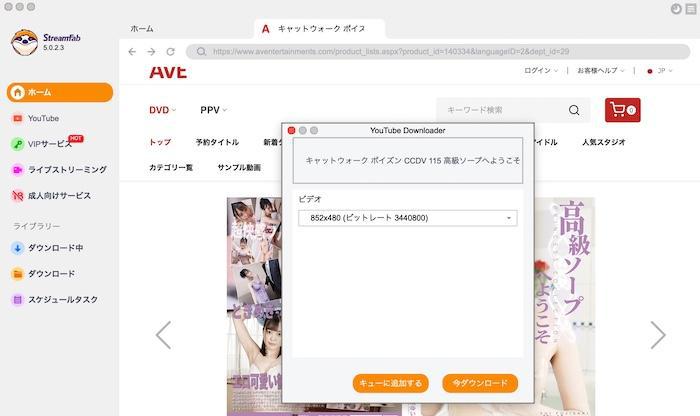Show previous slide with left carousel arrow
The height and width of the screenshot is (416, 700).
(x=163, y=335)
